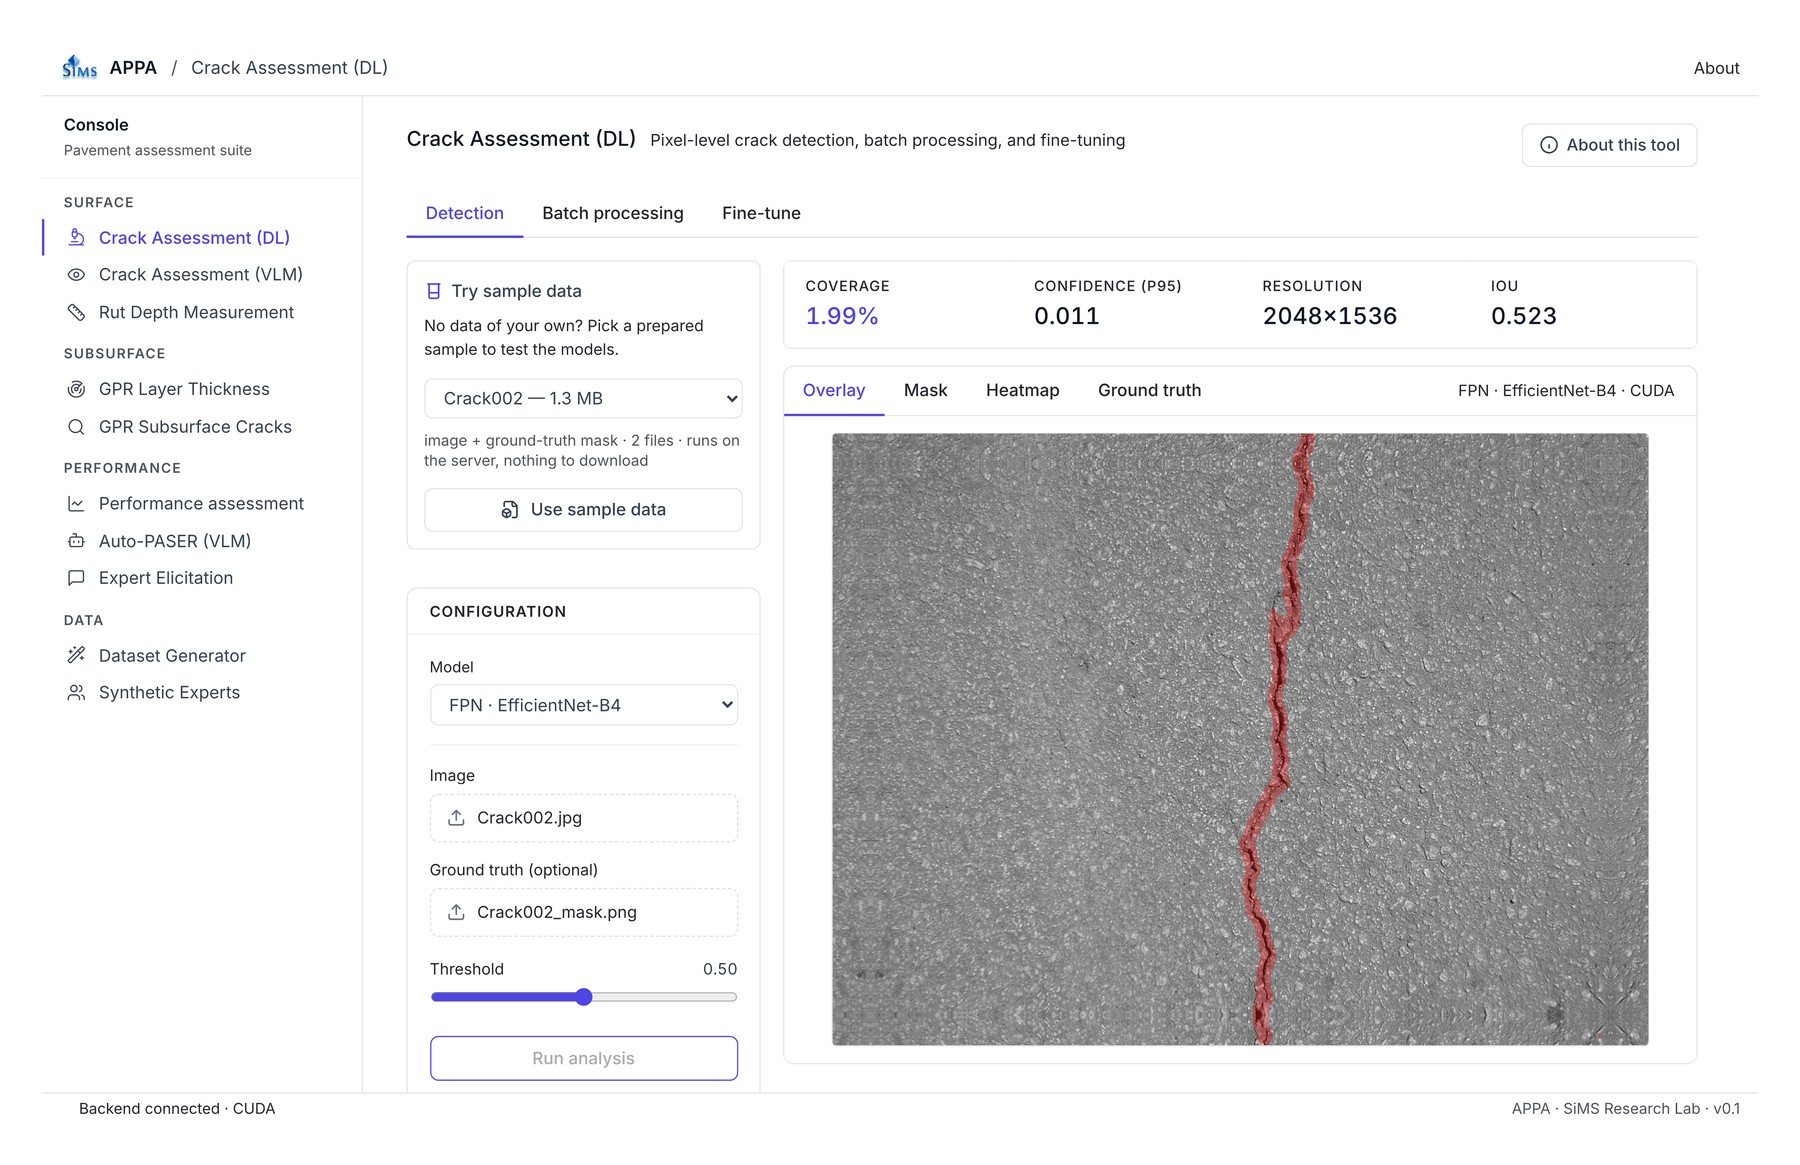
Task: Switch to the Detection tab
Action: (x=464, y=213)
